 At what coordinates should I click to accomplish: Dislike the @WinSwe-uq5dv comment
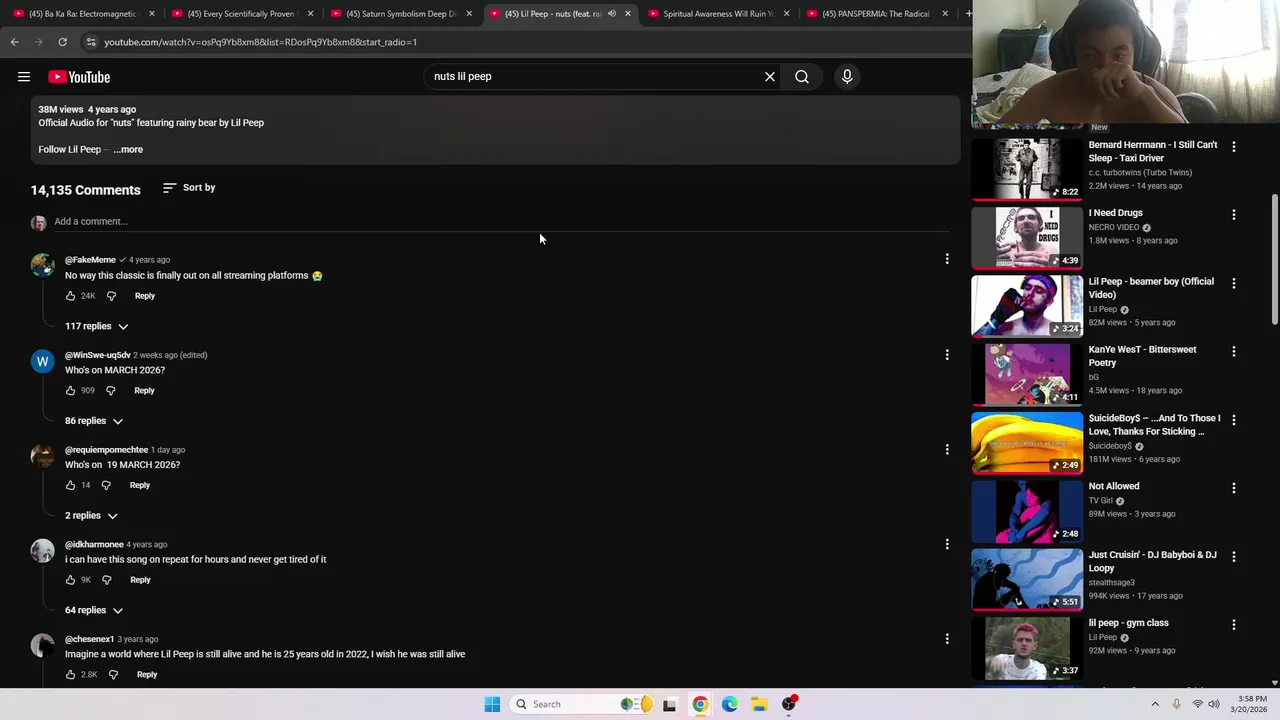110,390
